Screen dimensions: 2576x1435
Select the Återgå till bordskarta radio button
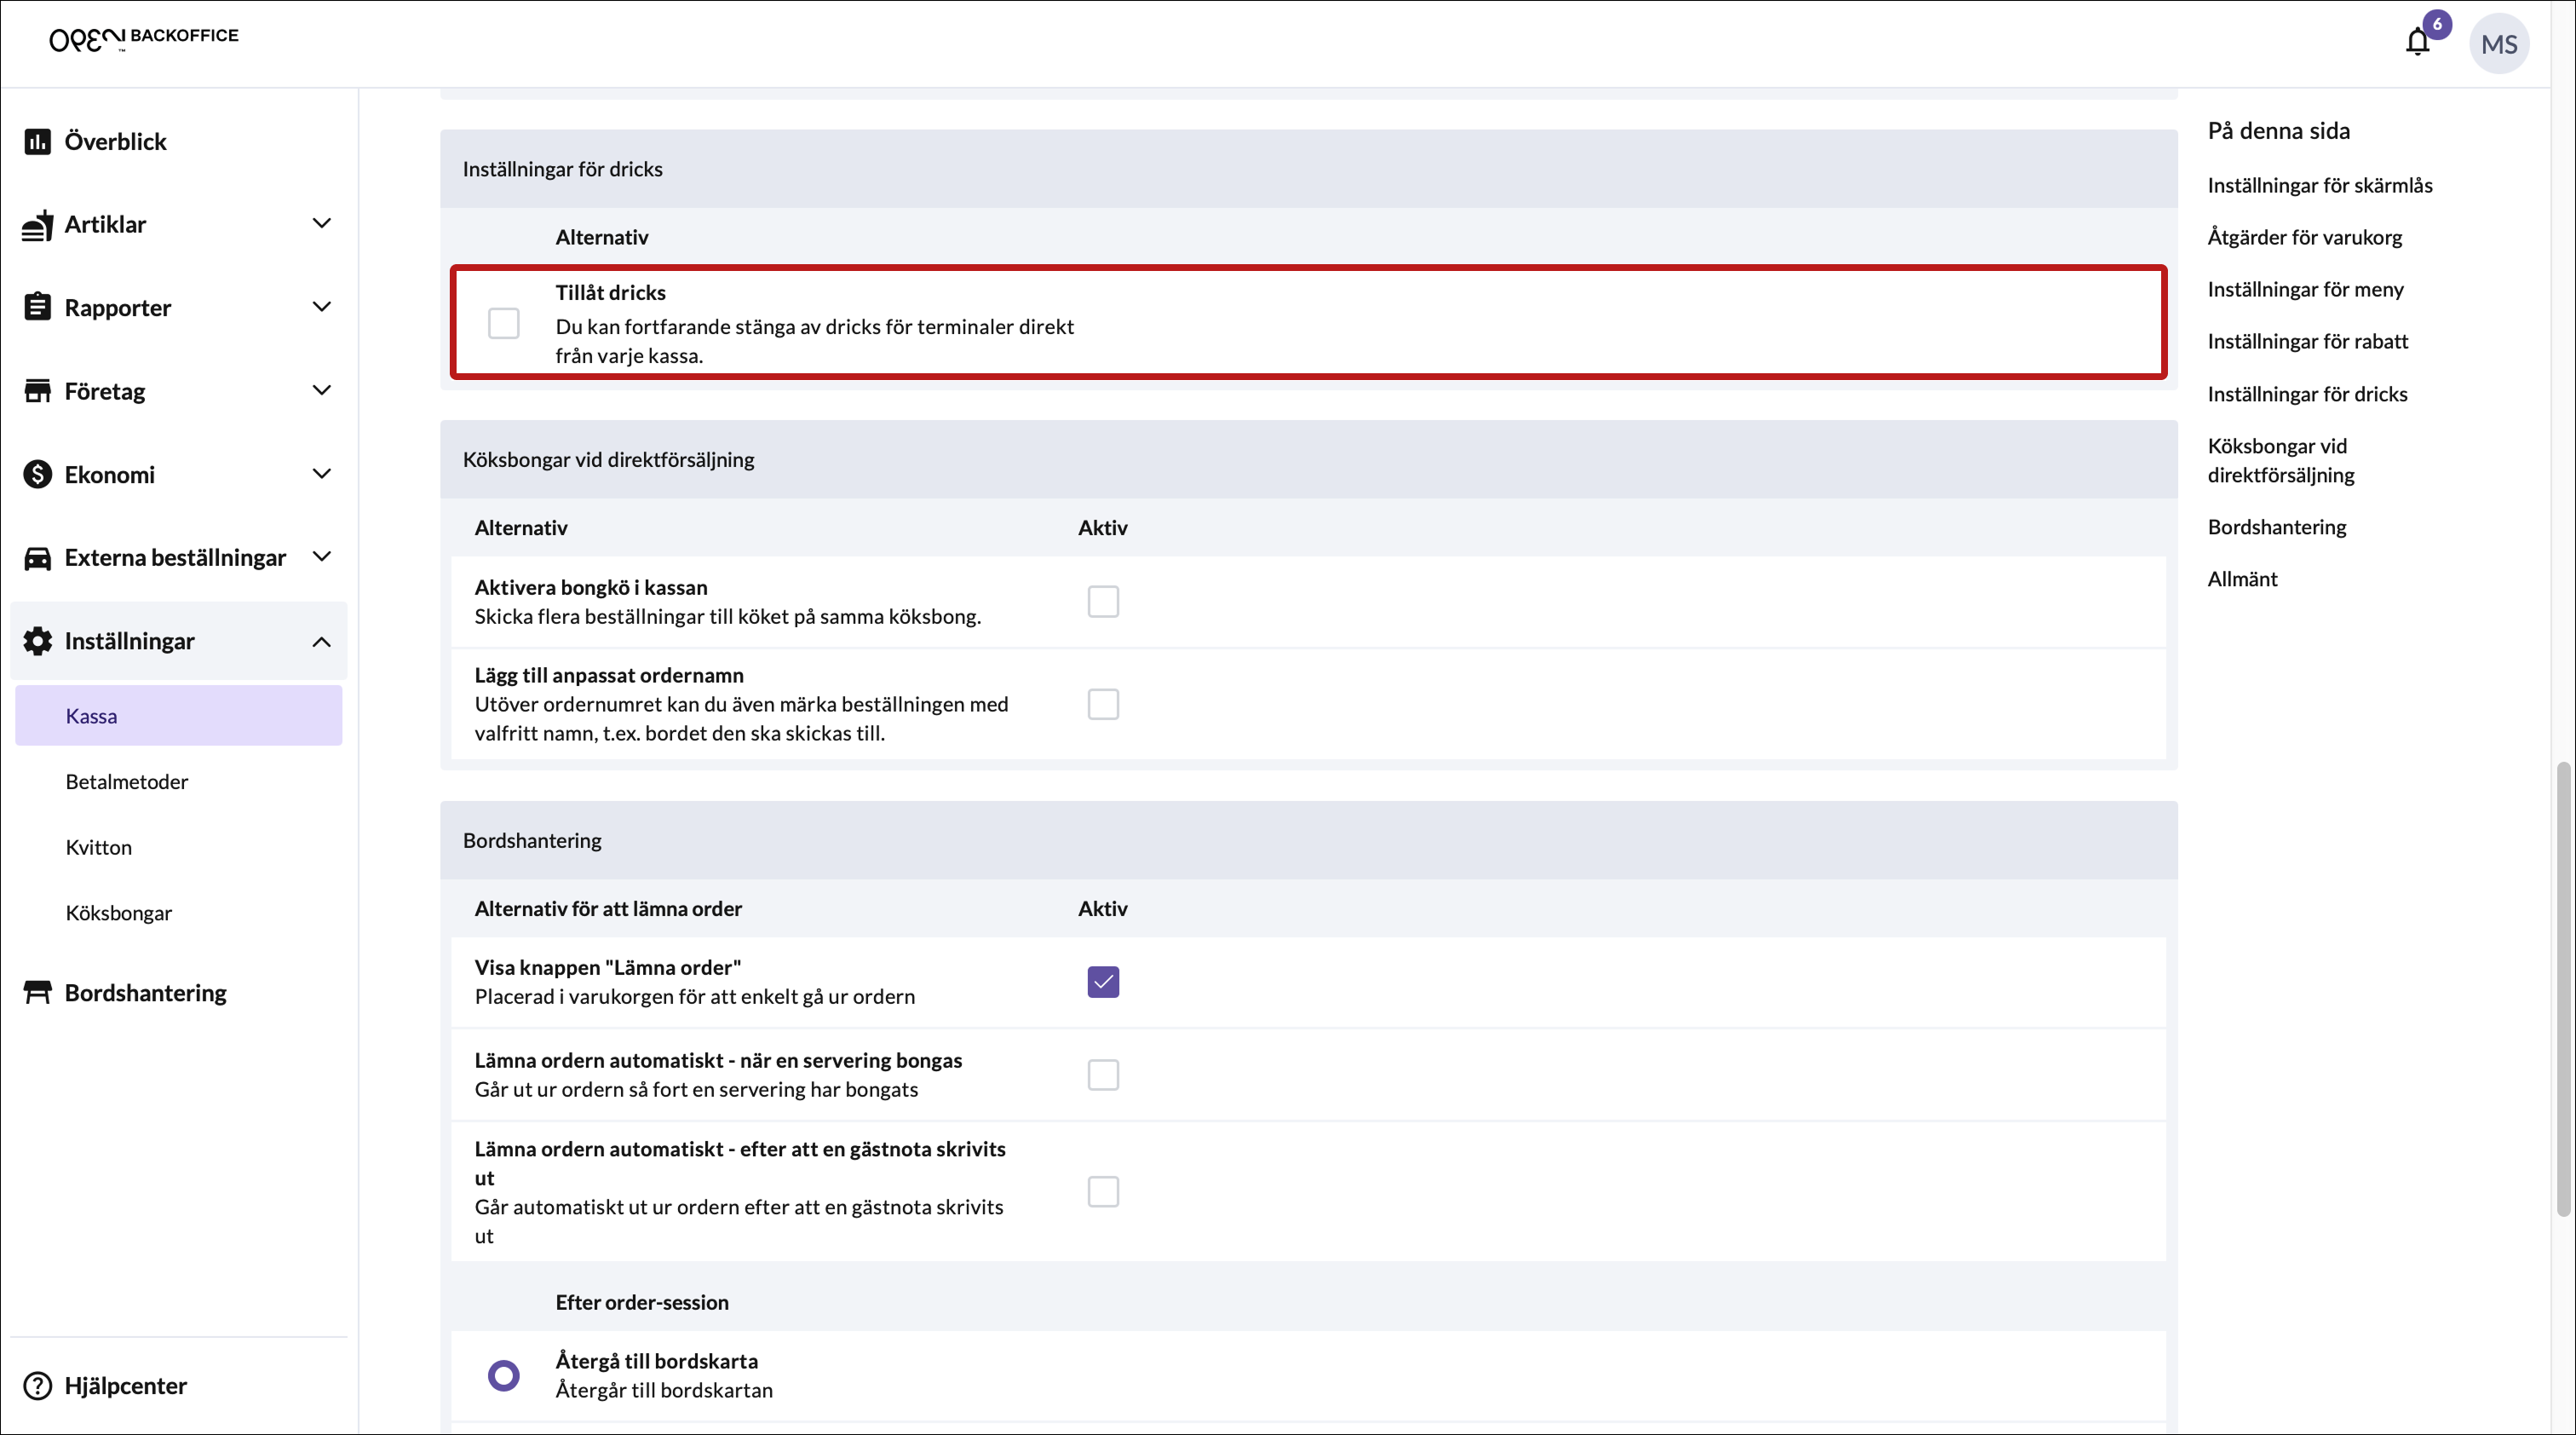[x=503, y=1375]
